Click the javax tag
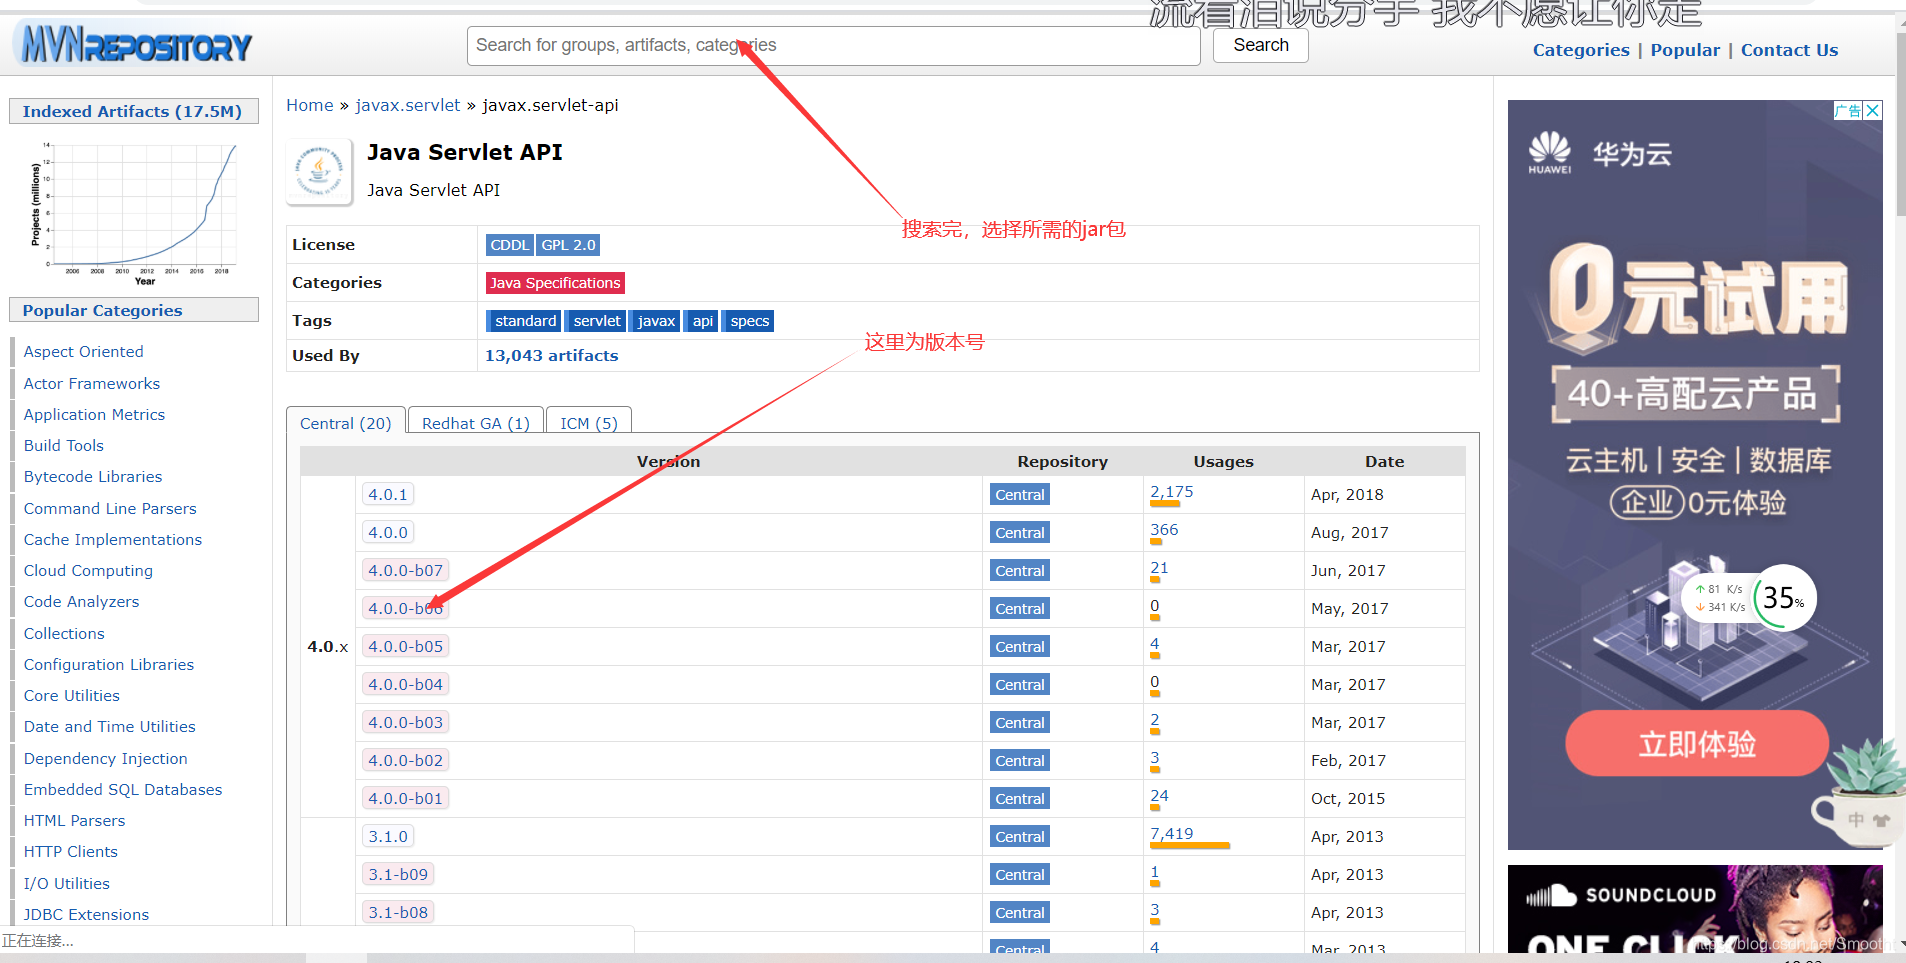The image size is (1906, 963). 656,321
